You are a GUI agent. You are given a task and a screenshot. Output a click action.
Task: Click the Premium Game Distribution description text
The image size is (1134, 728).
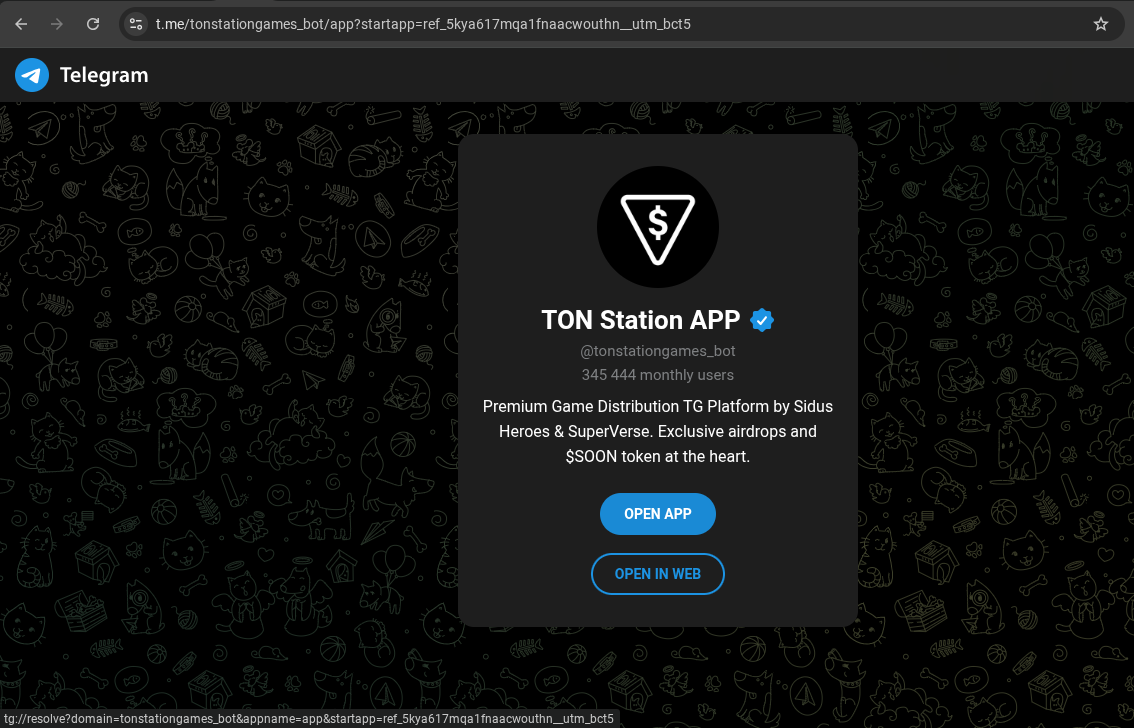tap(657, 432)
